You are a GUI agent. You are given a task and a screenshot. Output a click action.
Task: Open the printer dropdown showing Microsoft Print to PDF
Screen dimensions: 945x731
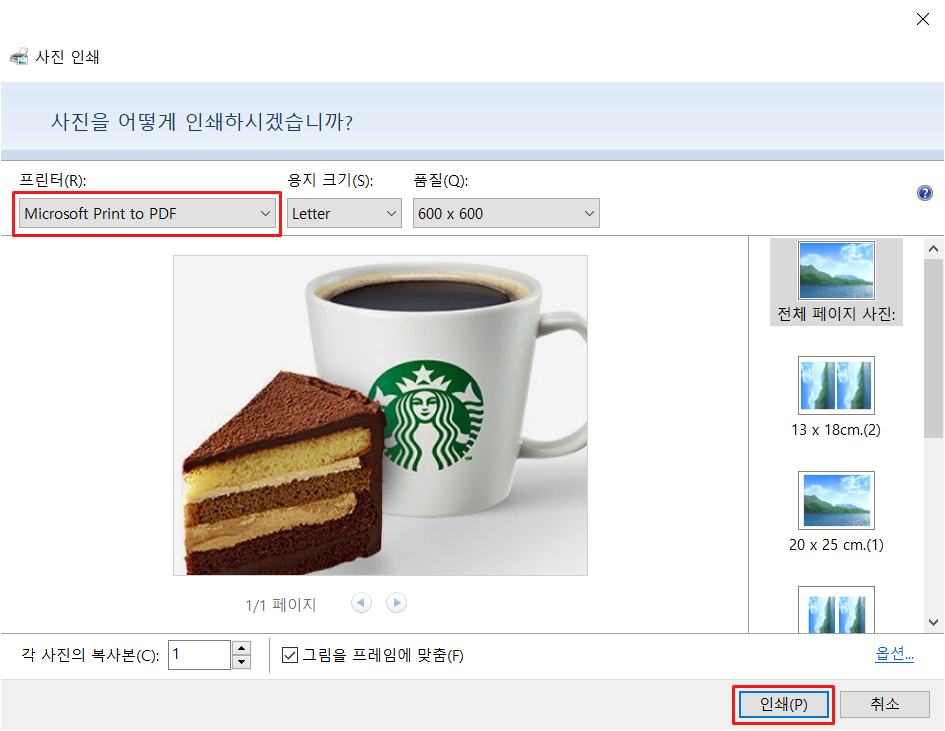tap(147, 213)
